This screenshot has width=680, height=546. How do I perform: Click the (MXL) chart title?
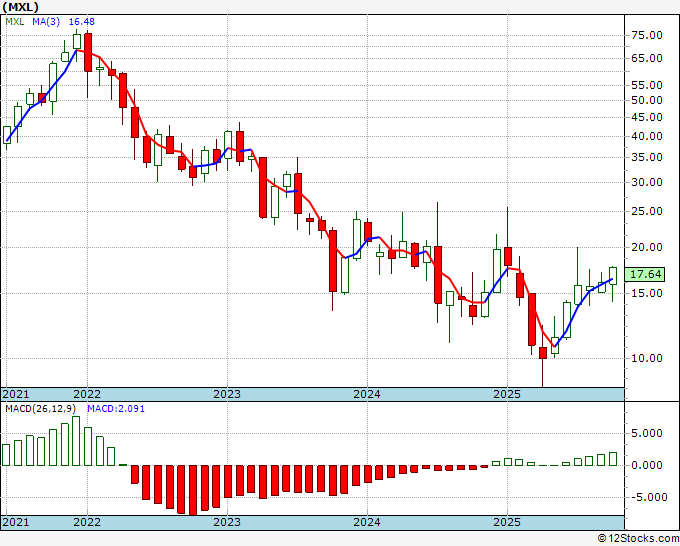(x=21, y=7)
